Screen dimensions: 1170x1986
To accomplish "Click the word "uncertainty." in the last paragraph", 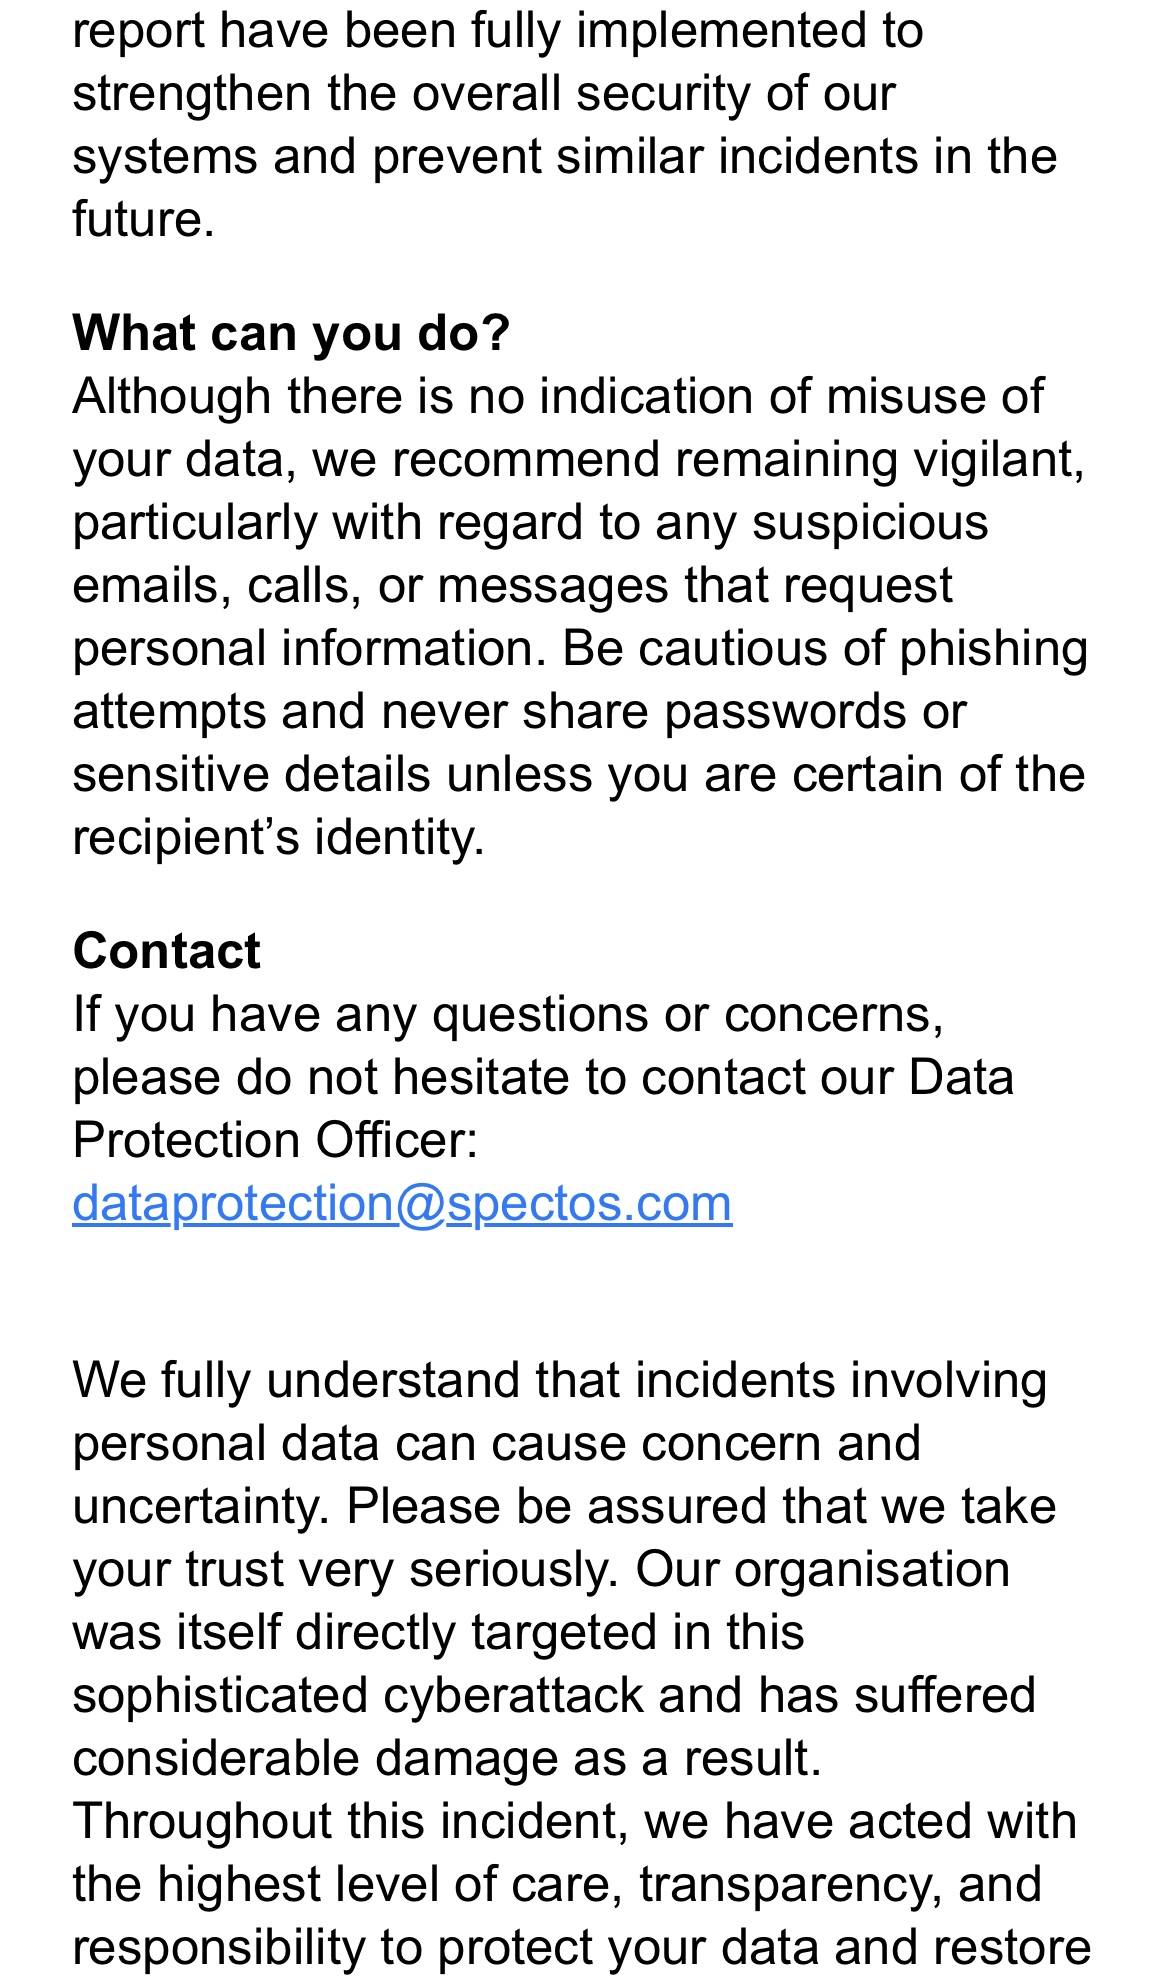I will (201, 1507).
